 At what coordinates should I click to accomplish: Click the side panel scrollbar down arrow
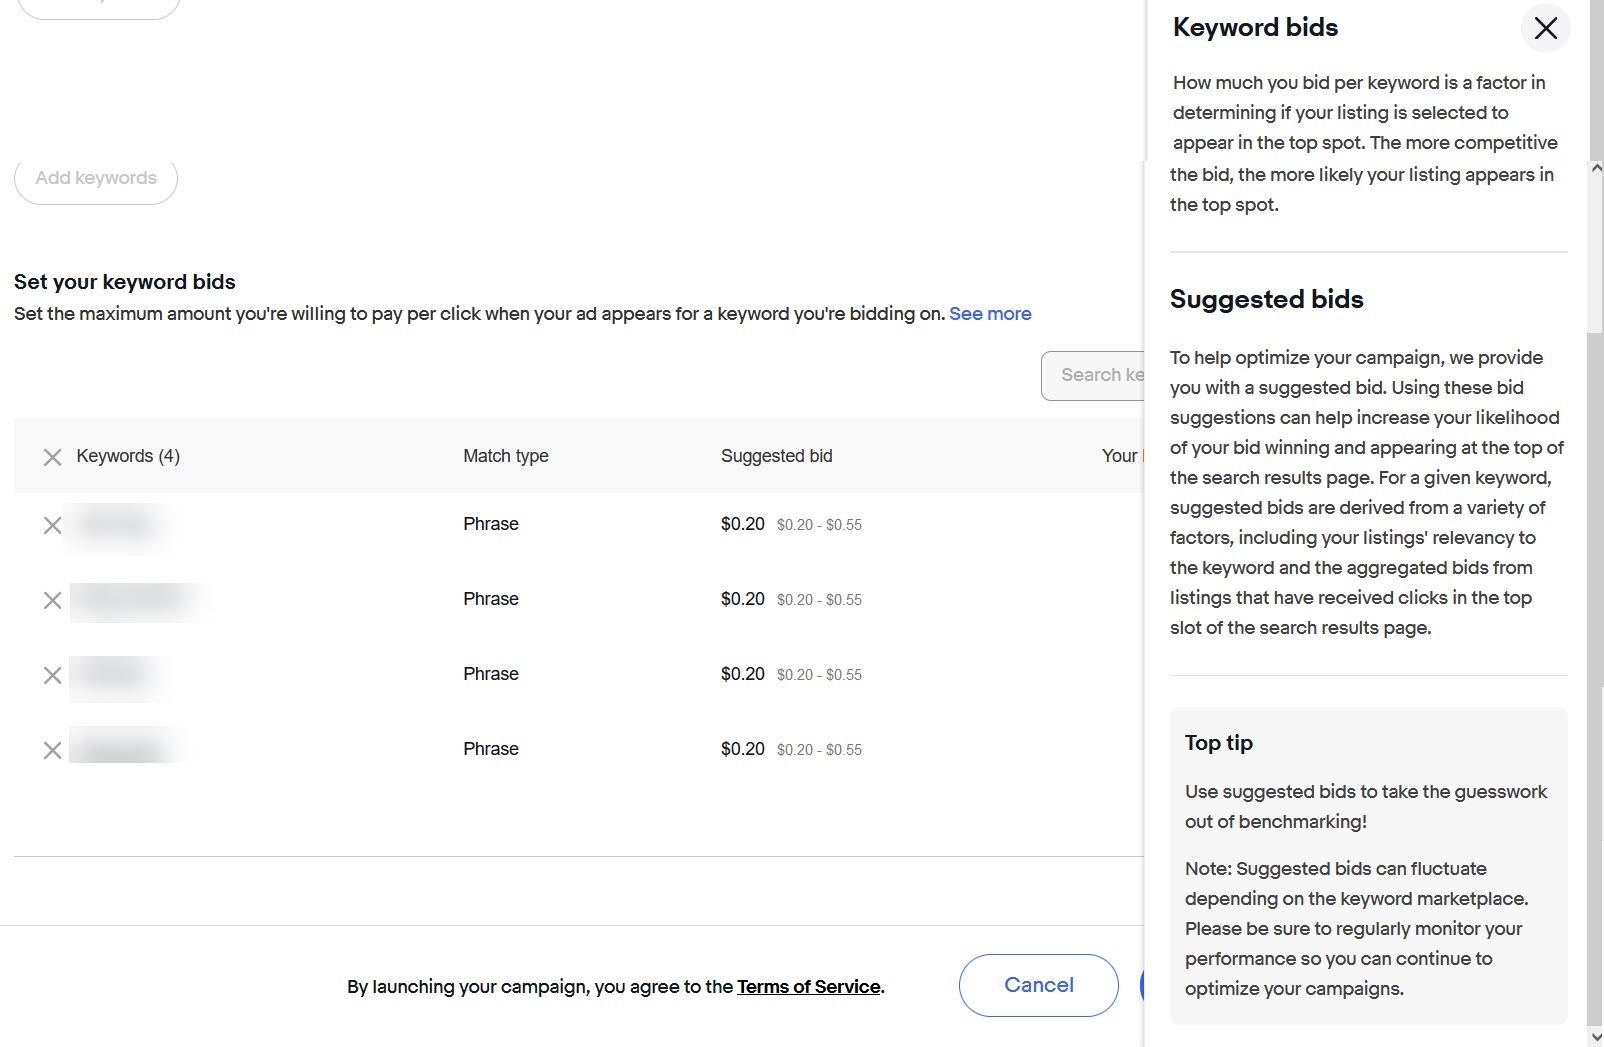tap(1596, 1037)
